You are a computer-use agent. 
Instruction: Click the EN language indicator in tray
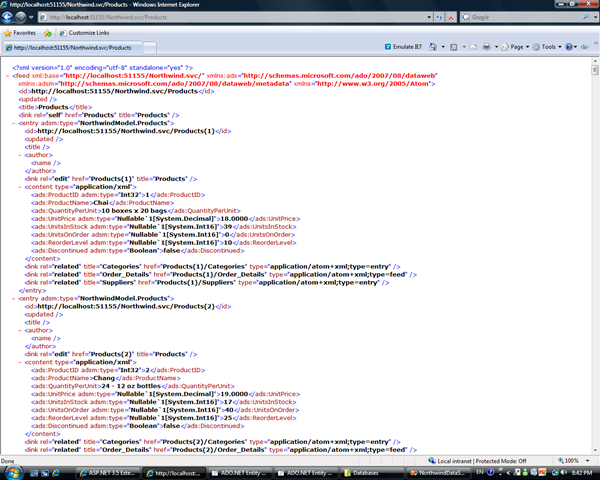click(x=479, y=472)
